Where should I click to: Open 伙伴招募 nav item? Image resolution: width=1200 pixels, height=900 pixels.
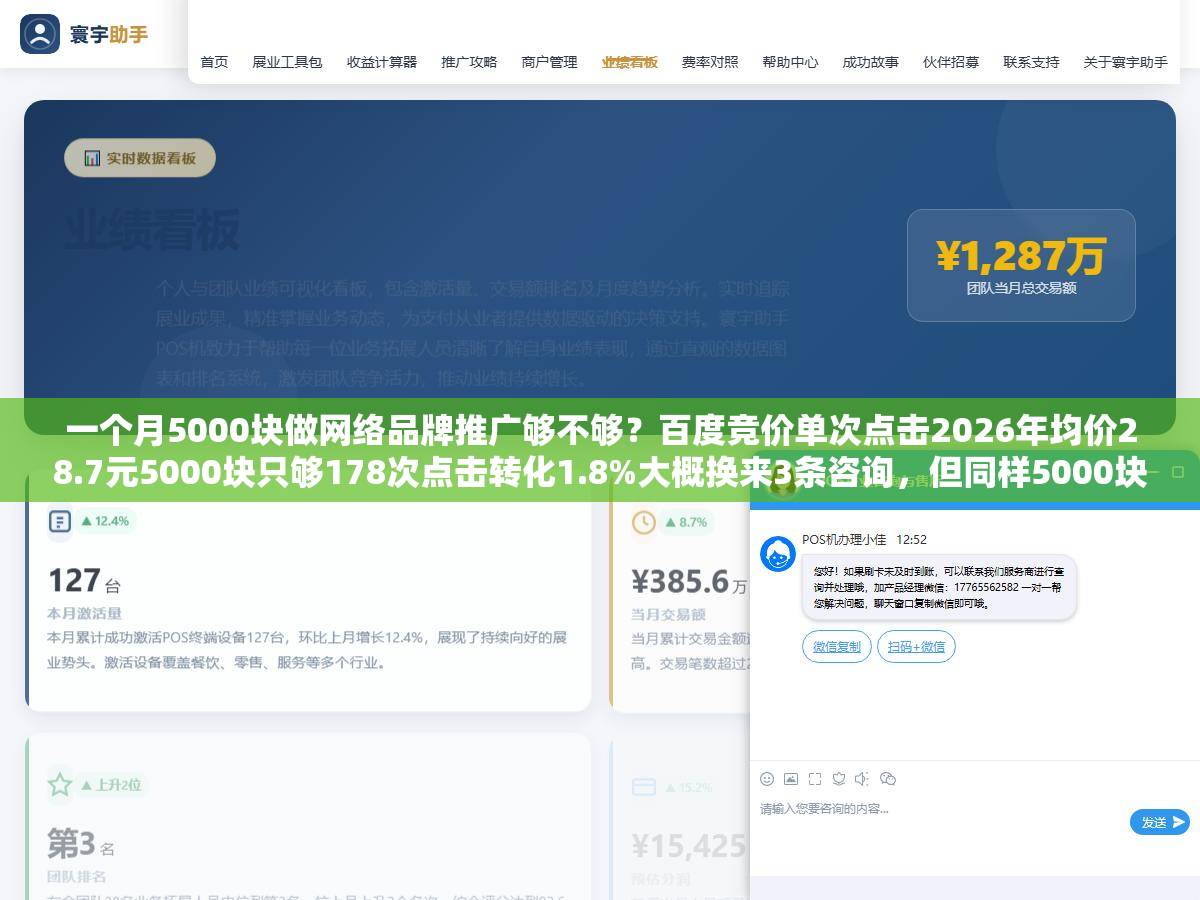tap(951, 62)
